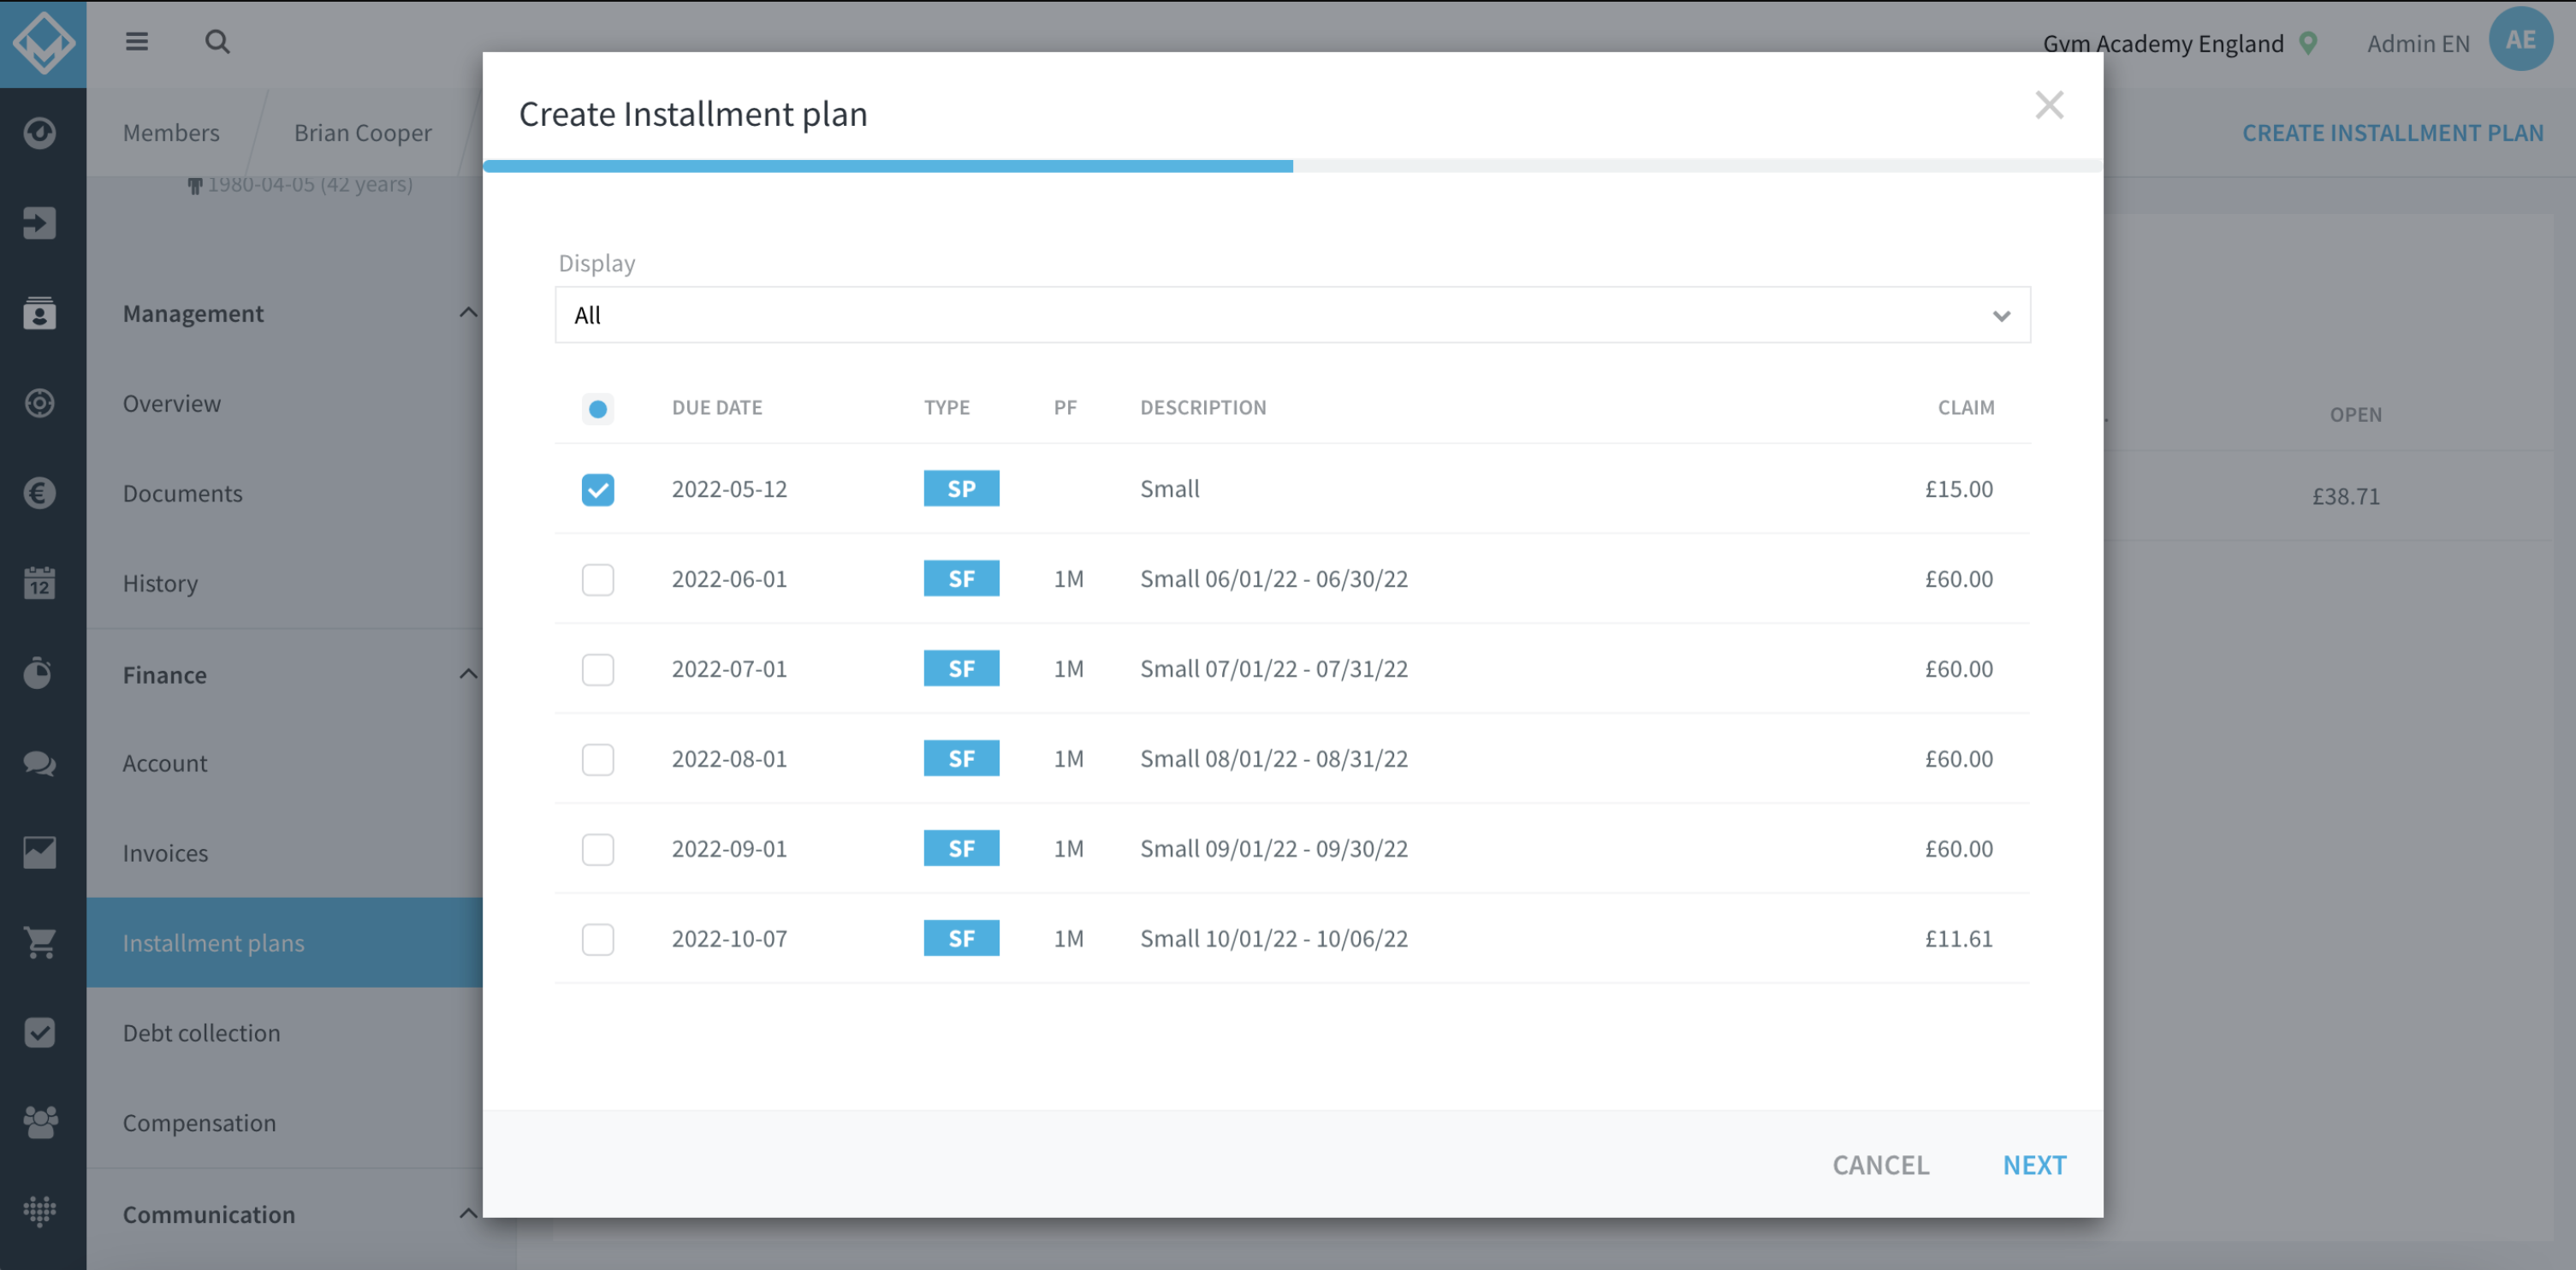This screenshot has width=2576, height=1270.
Task: Open the hamburger menu icon
Action: pyautogui.click(x=137, y=41)
